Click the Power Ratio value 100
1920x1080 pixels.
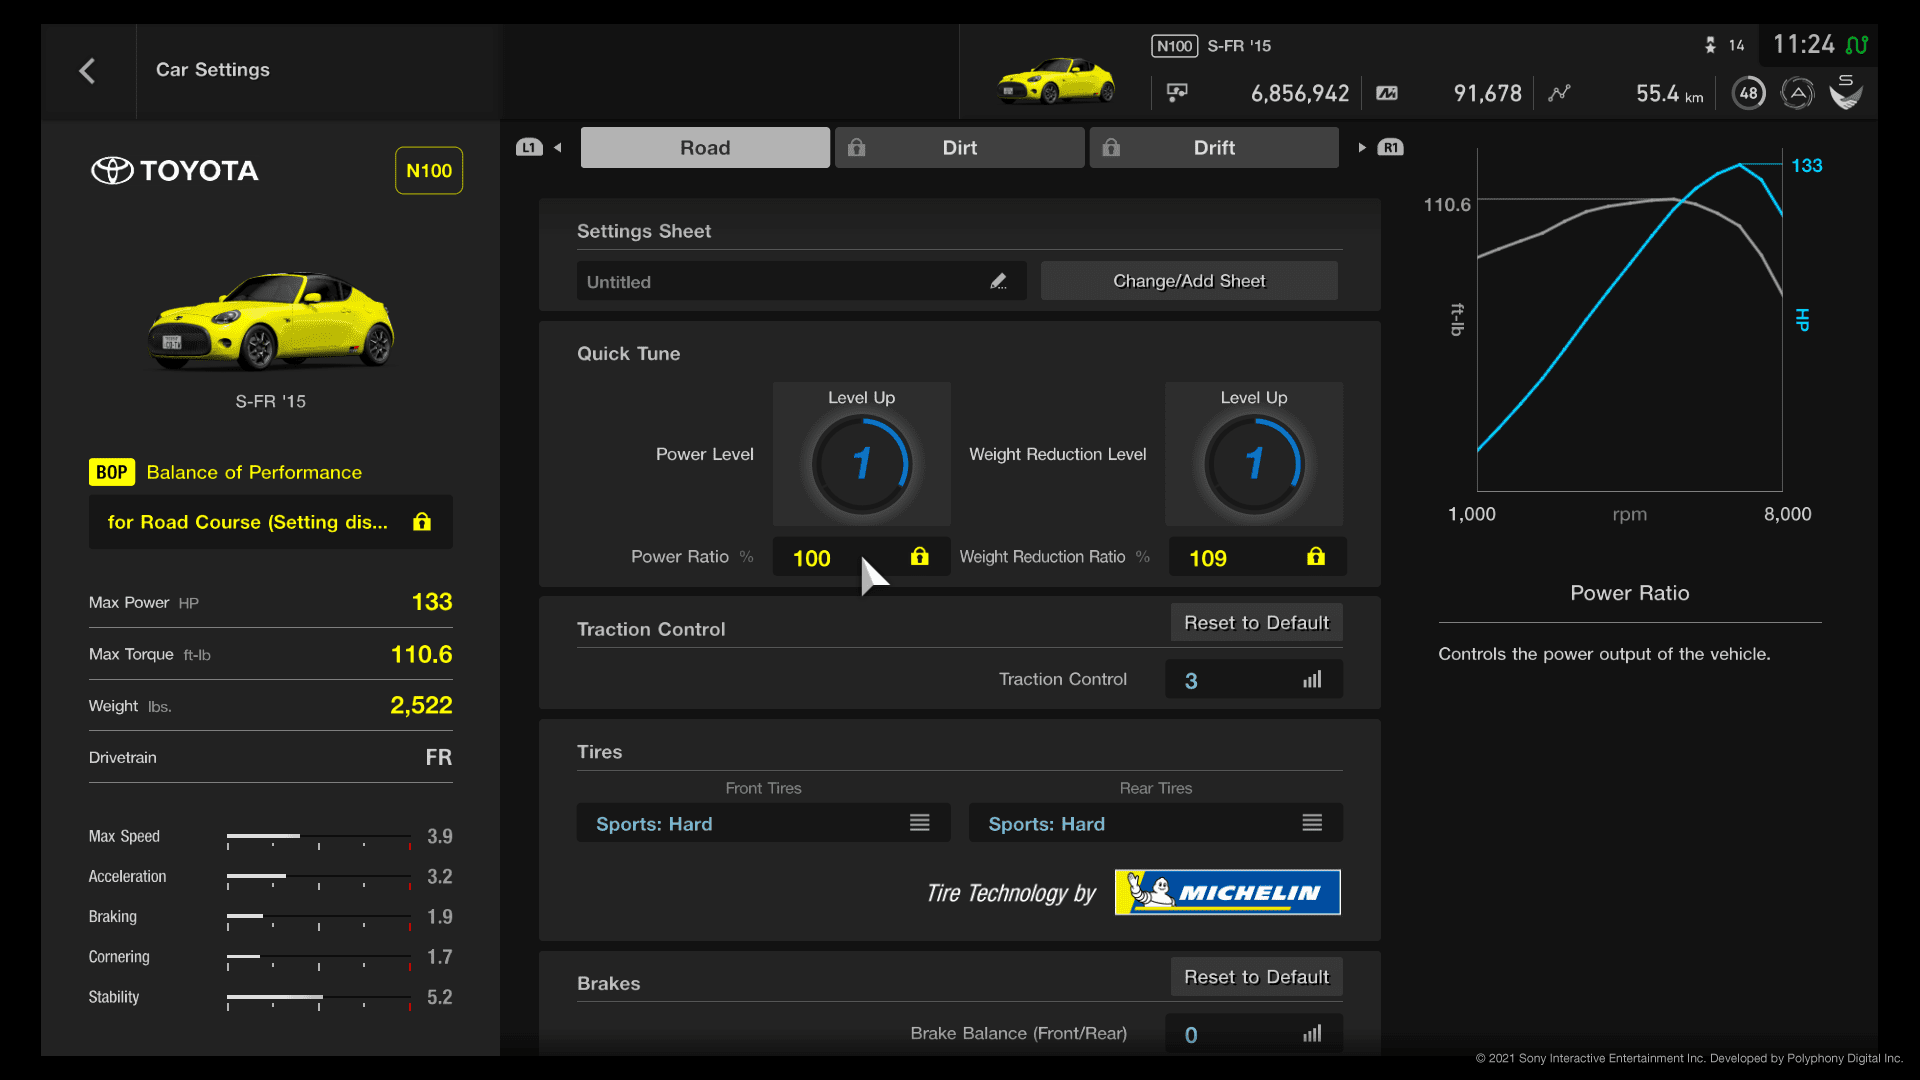pyautogui.click(x=812, y=558)
